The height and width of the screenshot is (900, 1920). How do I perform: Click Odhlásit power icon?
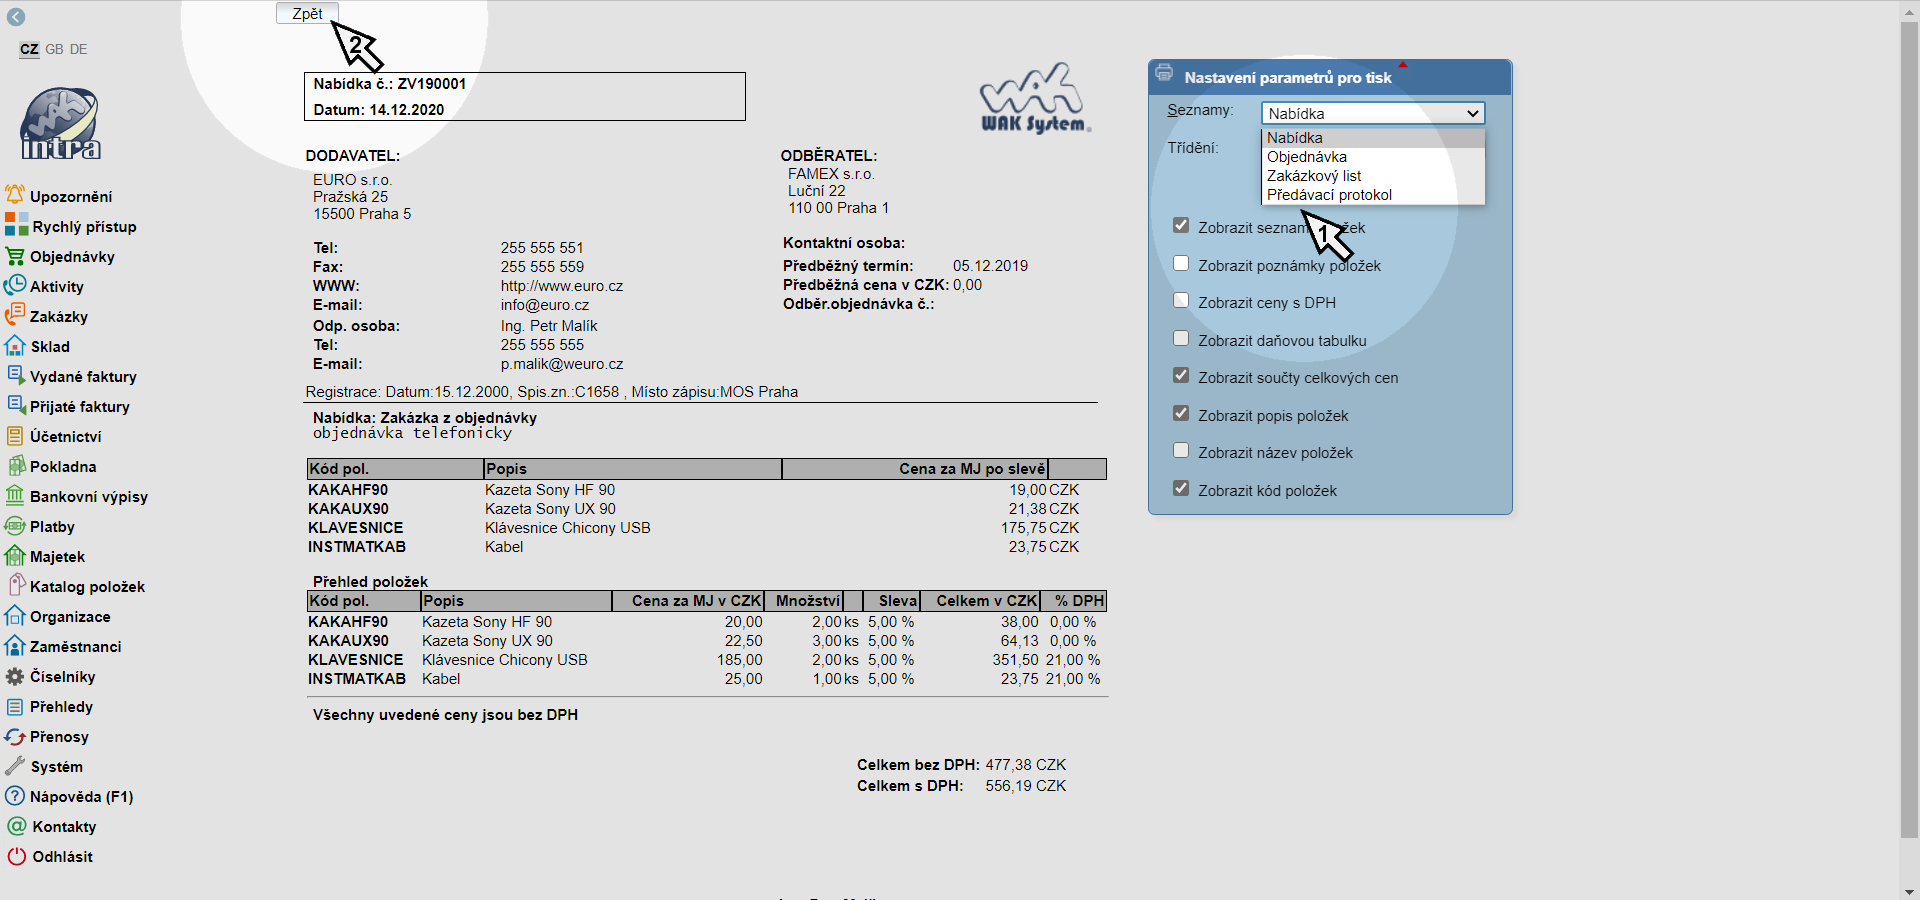(x=16, y=856)
